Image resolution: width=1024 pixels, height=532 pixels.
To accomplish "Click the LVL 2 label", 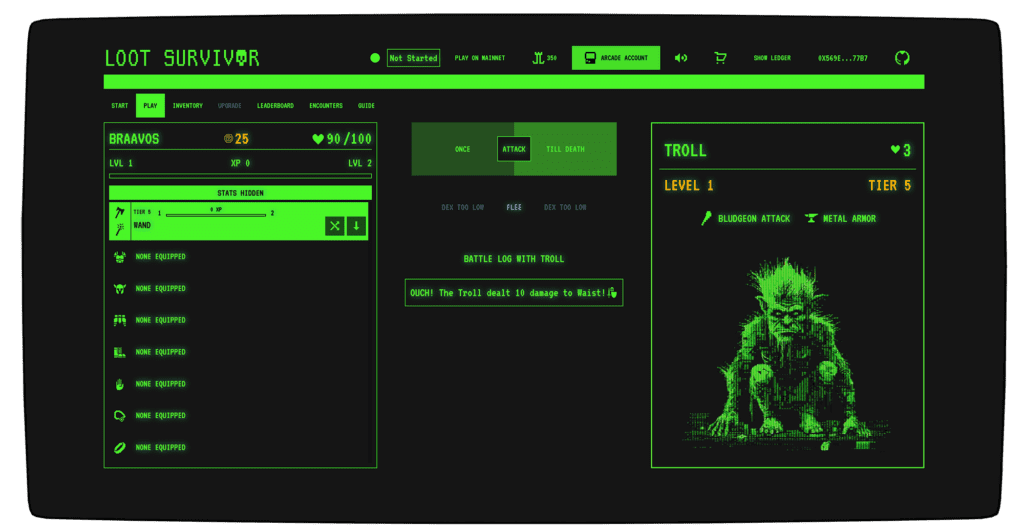I will [360, 163].
